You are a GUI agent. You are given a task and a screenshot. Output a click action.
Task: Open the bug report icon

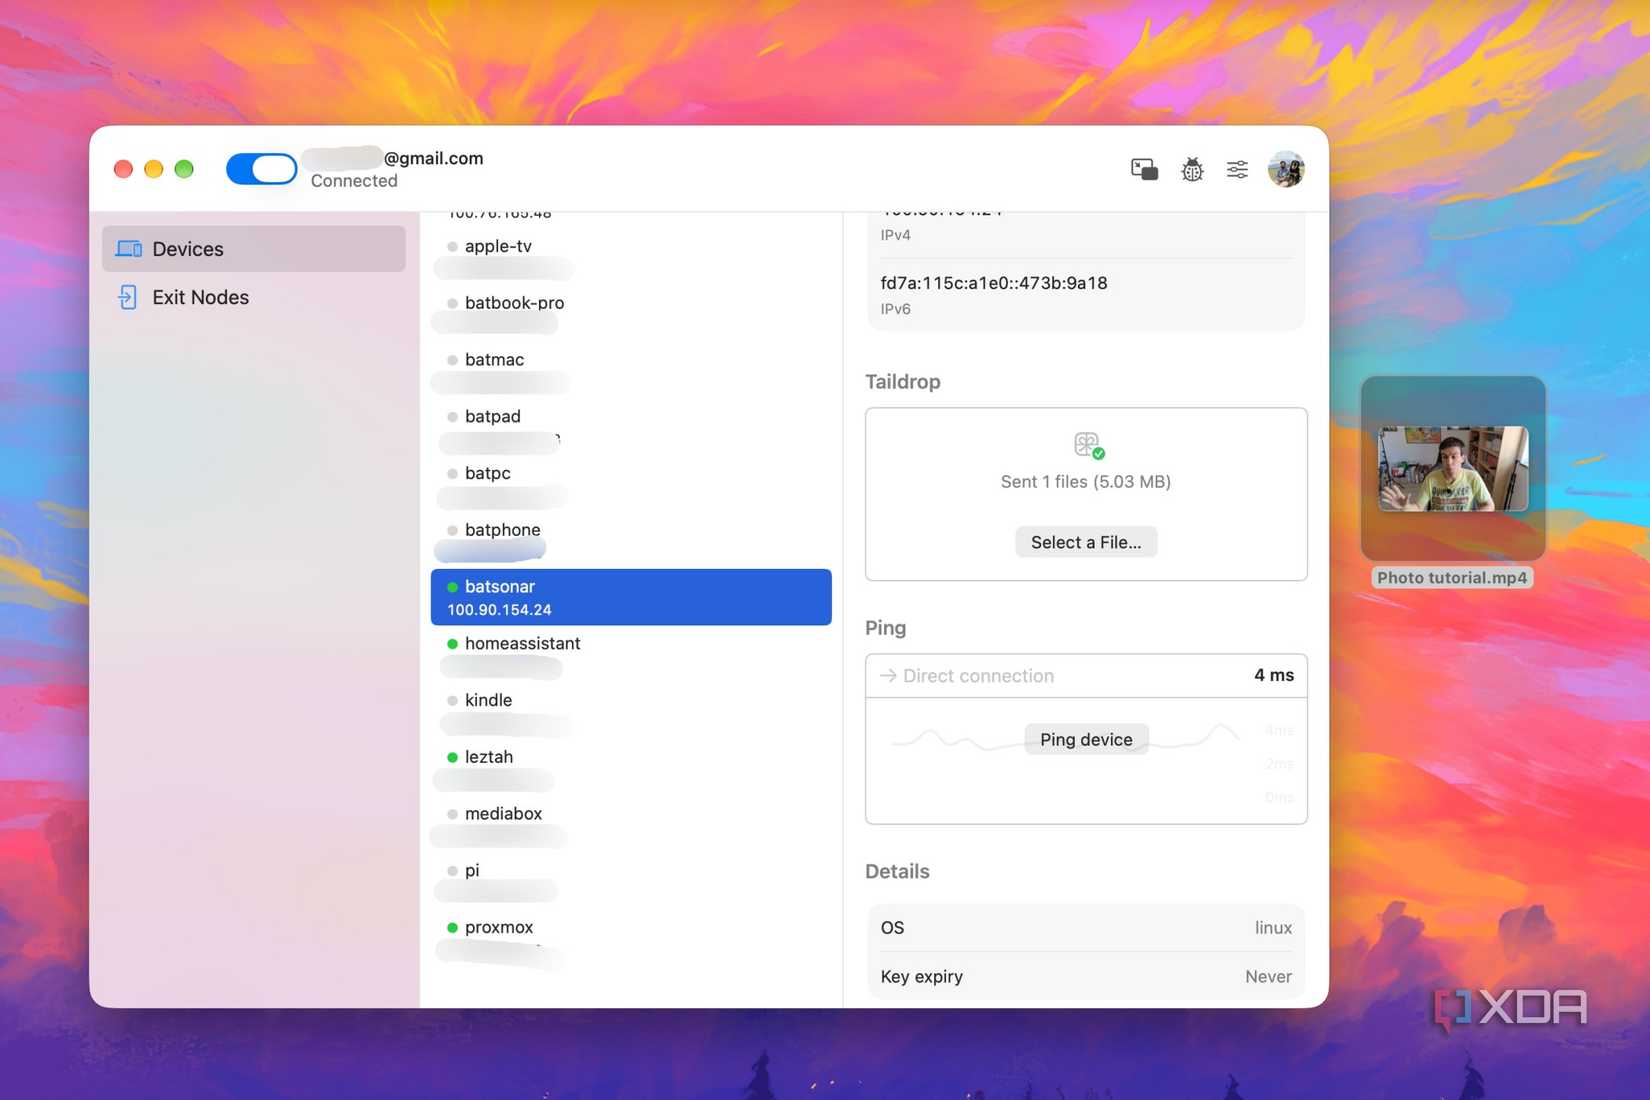pyautogui.click(x=1192, y=170)
